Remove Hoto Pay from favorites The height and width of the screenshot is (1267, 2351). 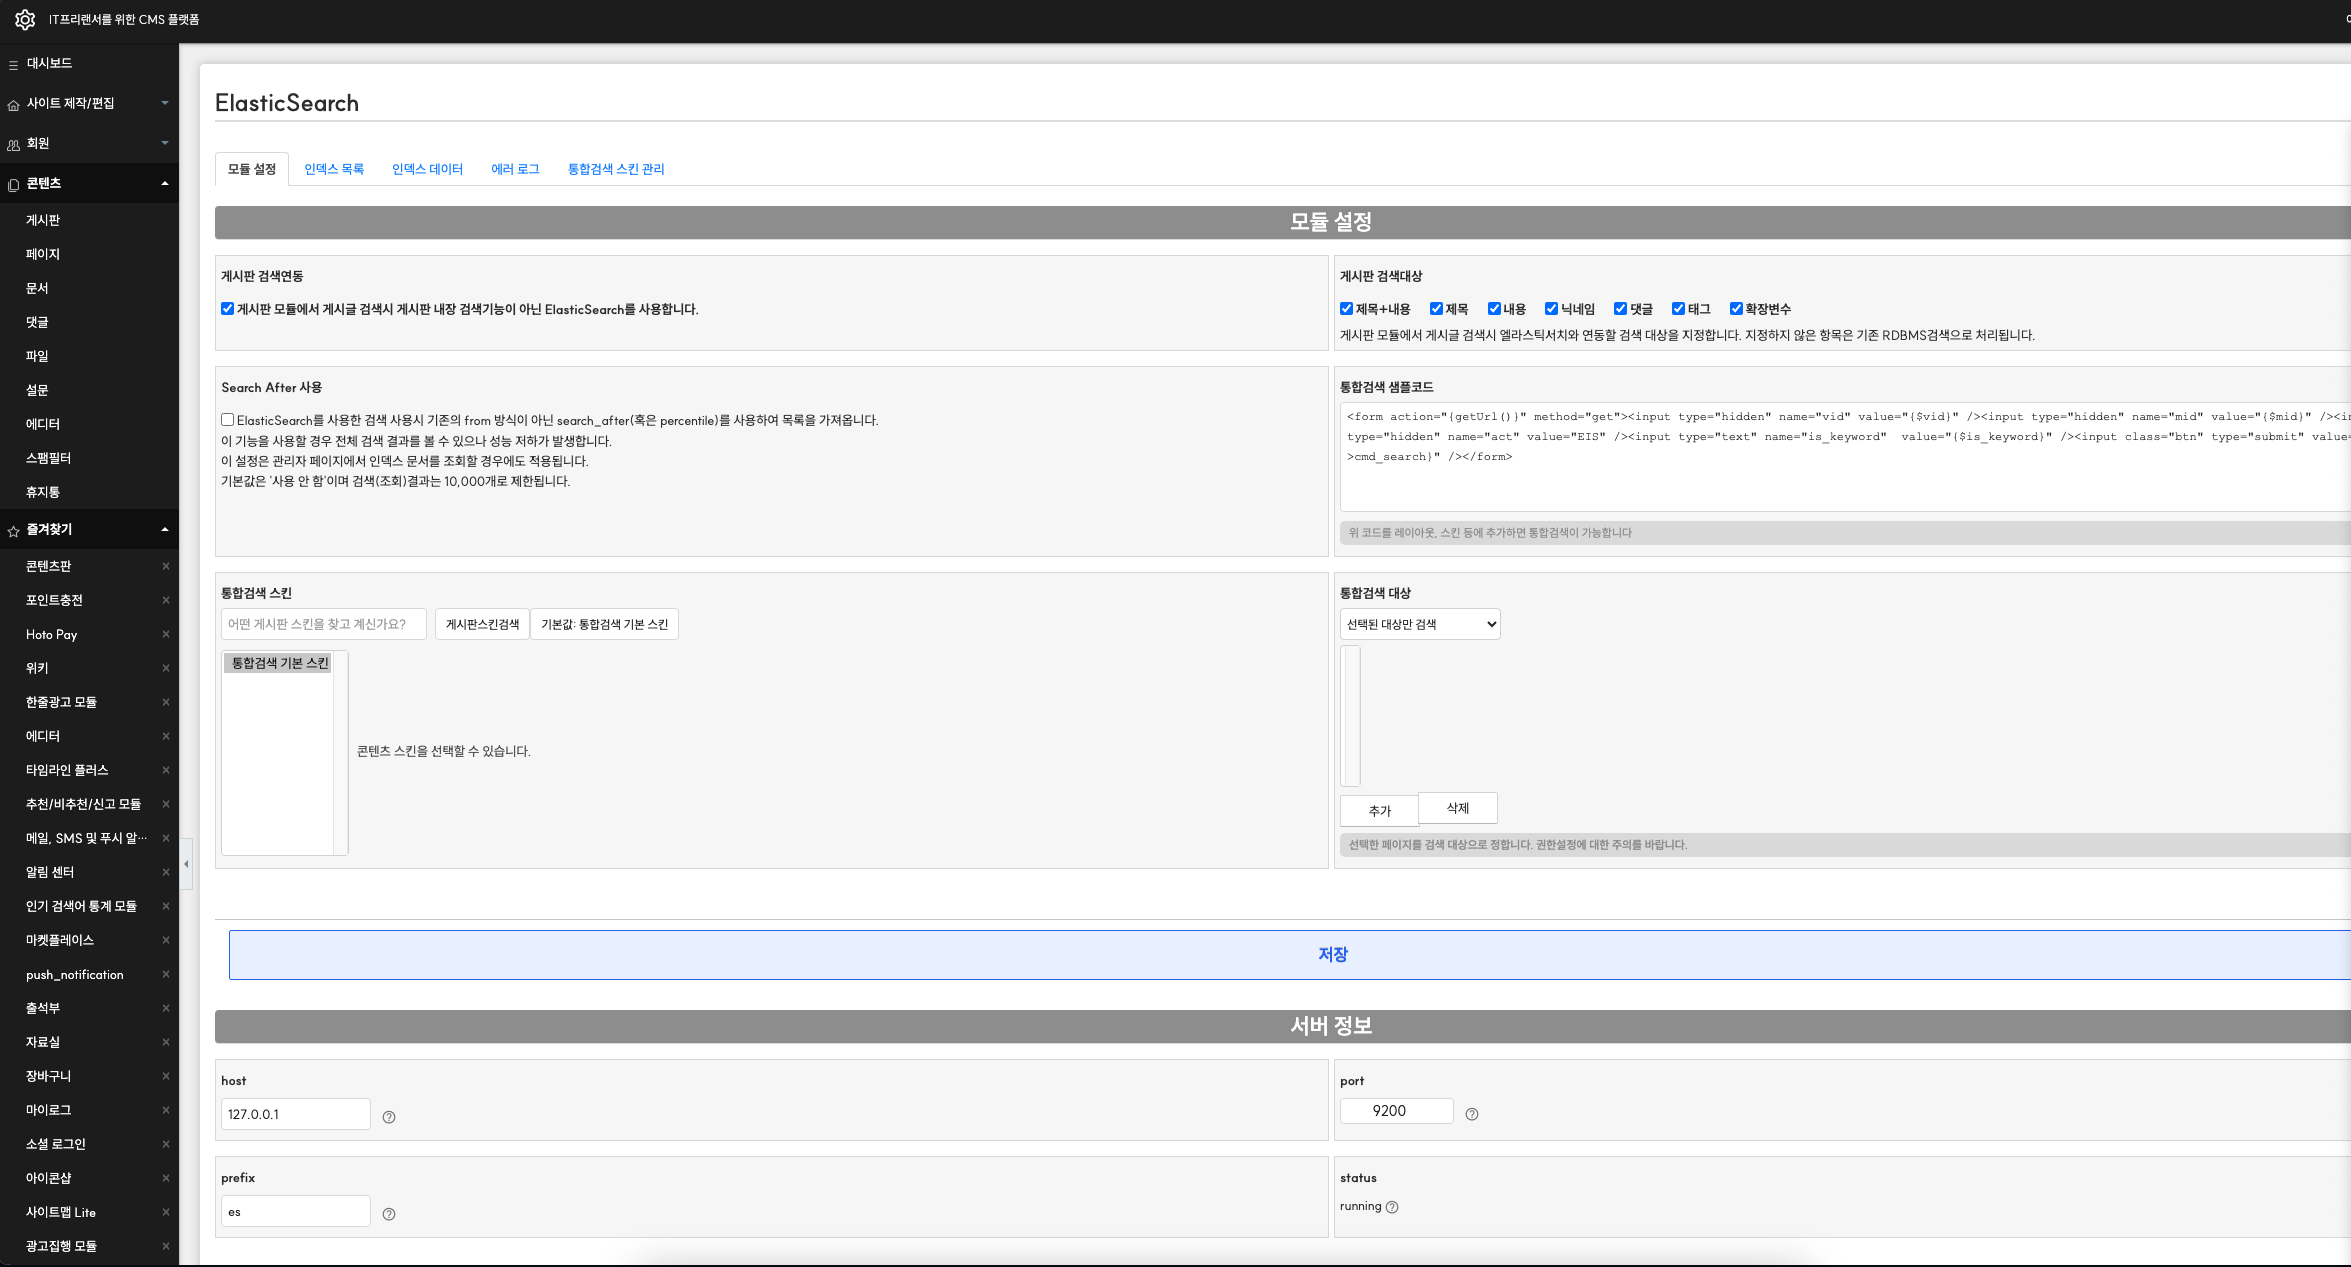pos(166,634)
